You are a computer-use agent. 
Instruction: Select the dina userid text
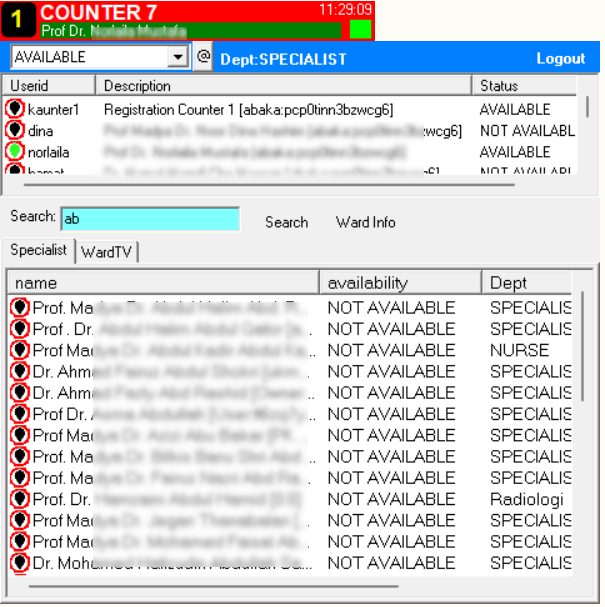[41, 131]
